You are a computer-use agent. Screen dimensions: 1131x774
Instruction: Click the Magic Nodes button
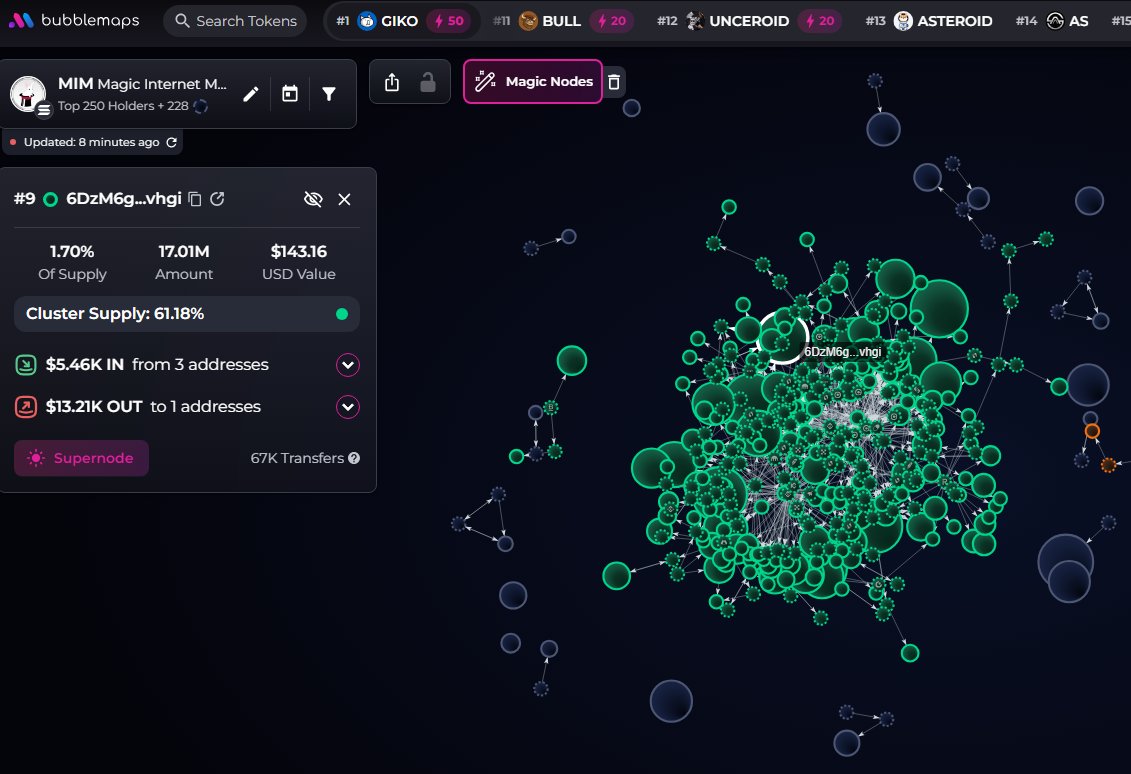click(x=533, y=82)
